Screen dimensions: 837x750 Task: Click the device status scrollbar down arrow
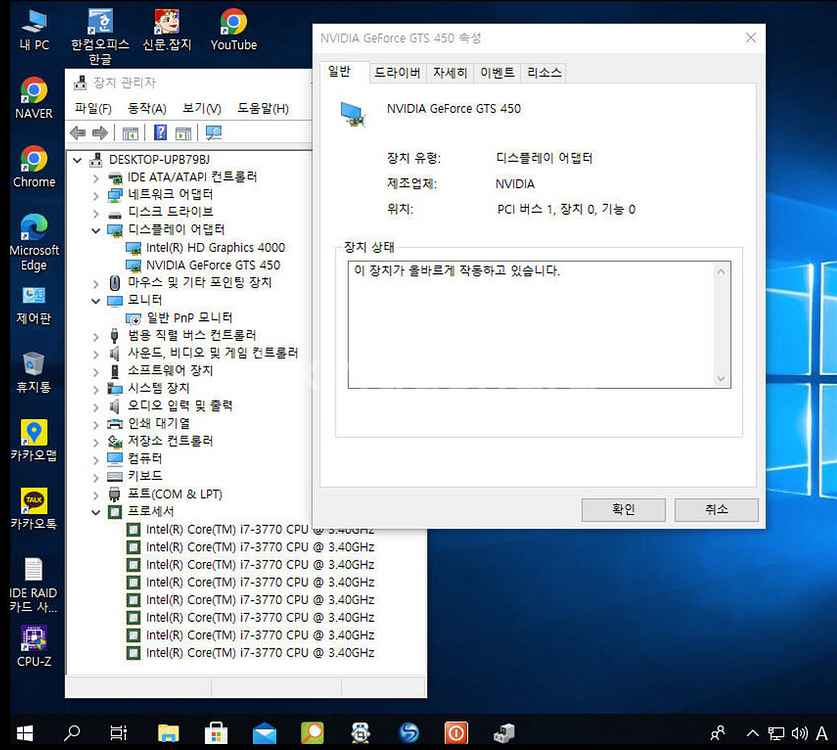721,379
